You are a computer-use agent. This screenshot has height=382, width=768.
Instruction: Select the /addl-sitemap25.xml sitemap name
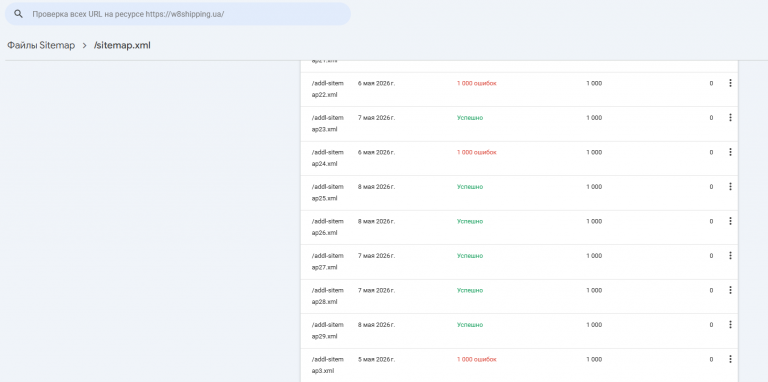(328, 192)
